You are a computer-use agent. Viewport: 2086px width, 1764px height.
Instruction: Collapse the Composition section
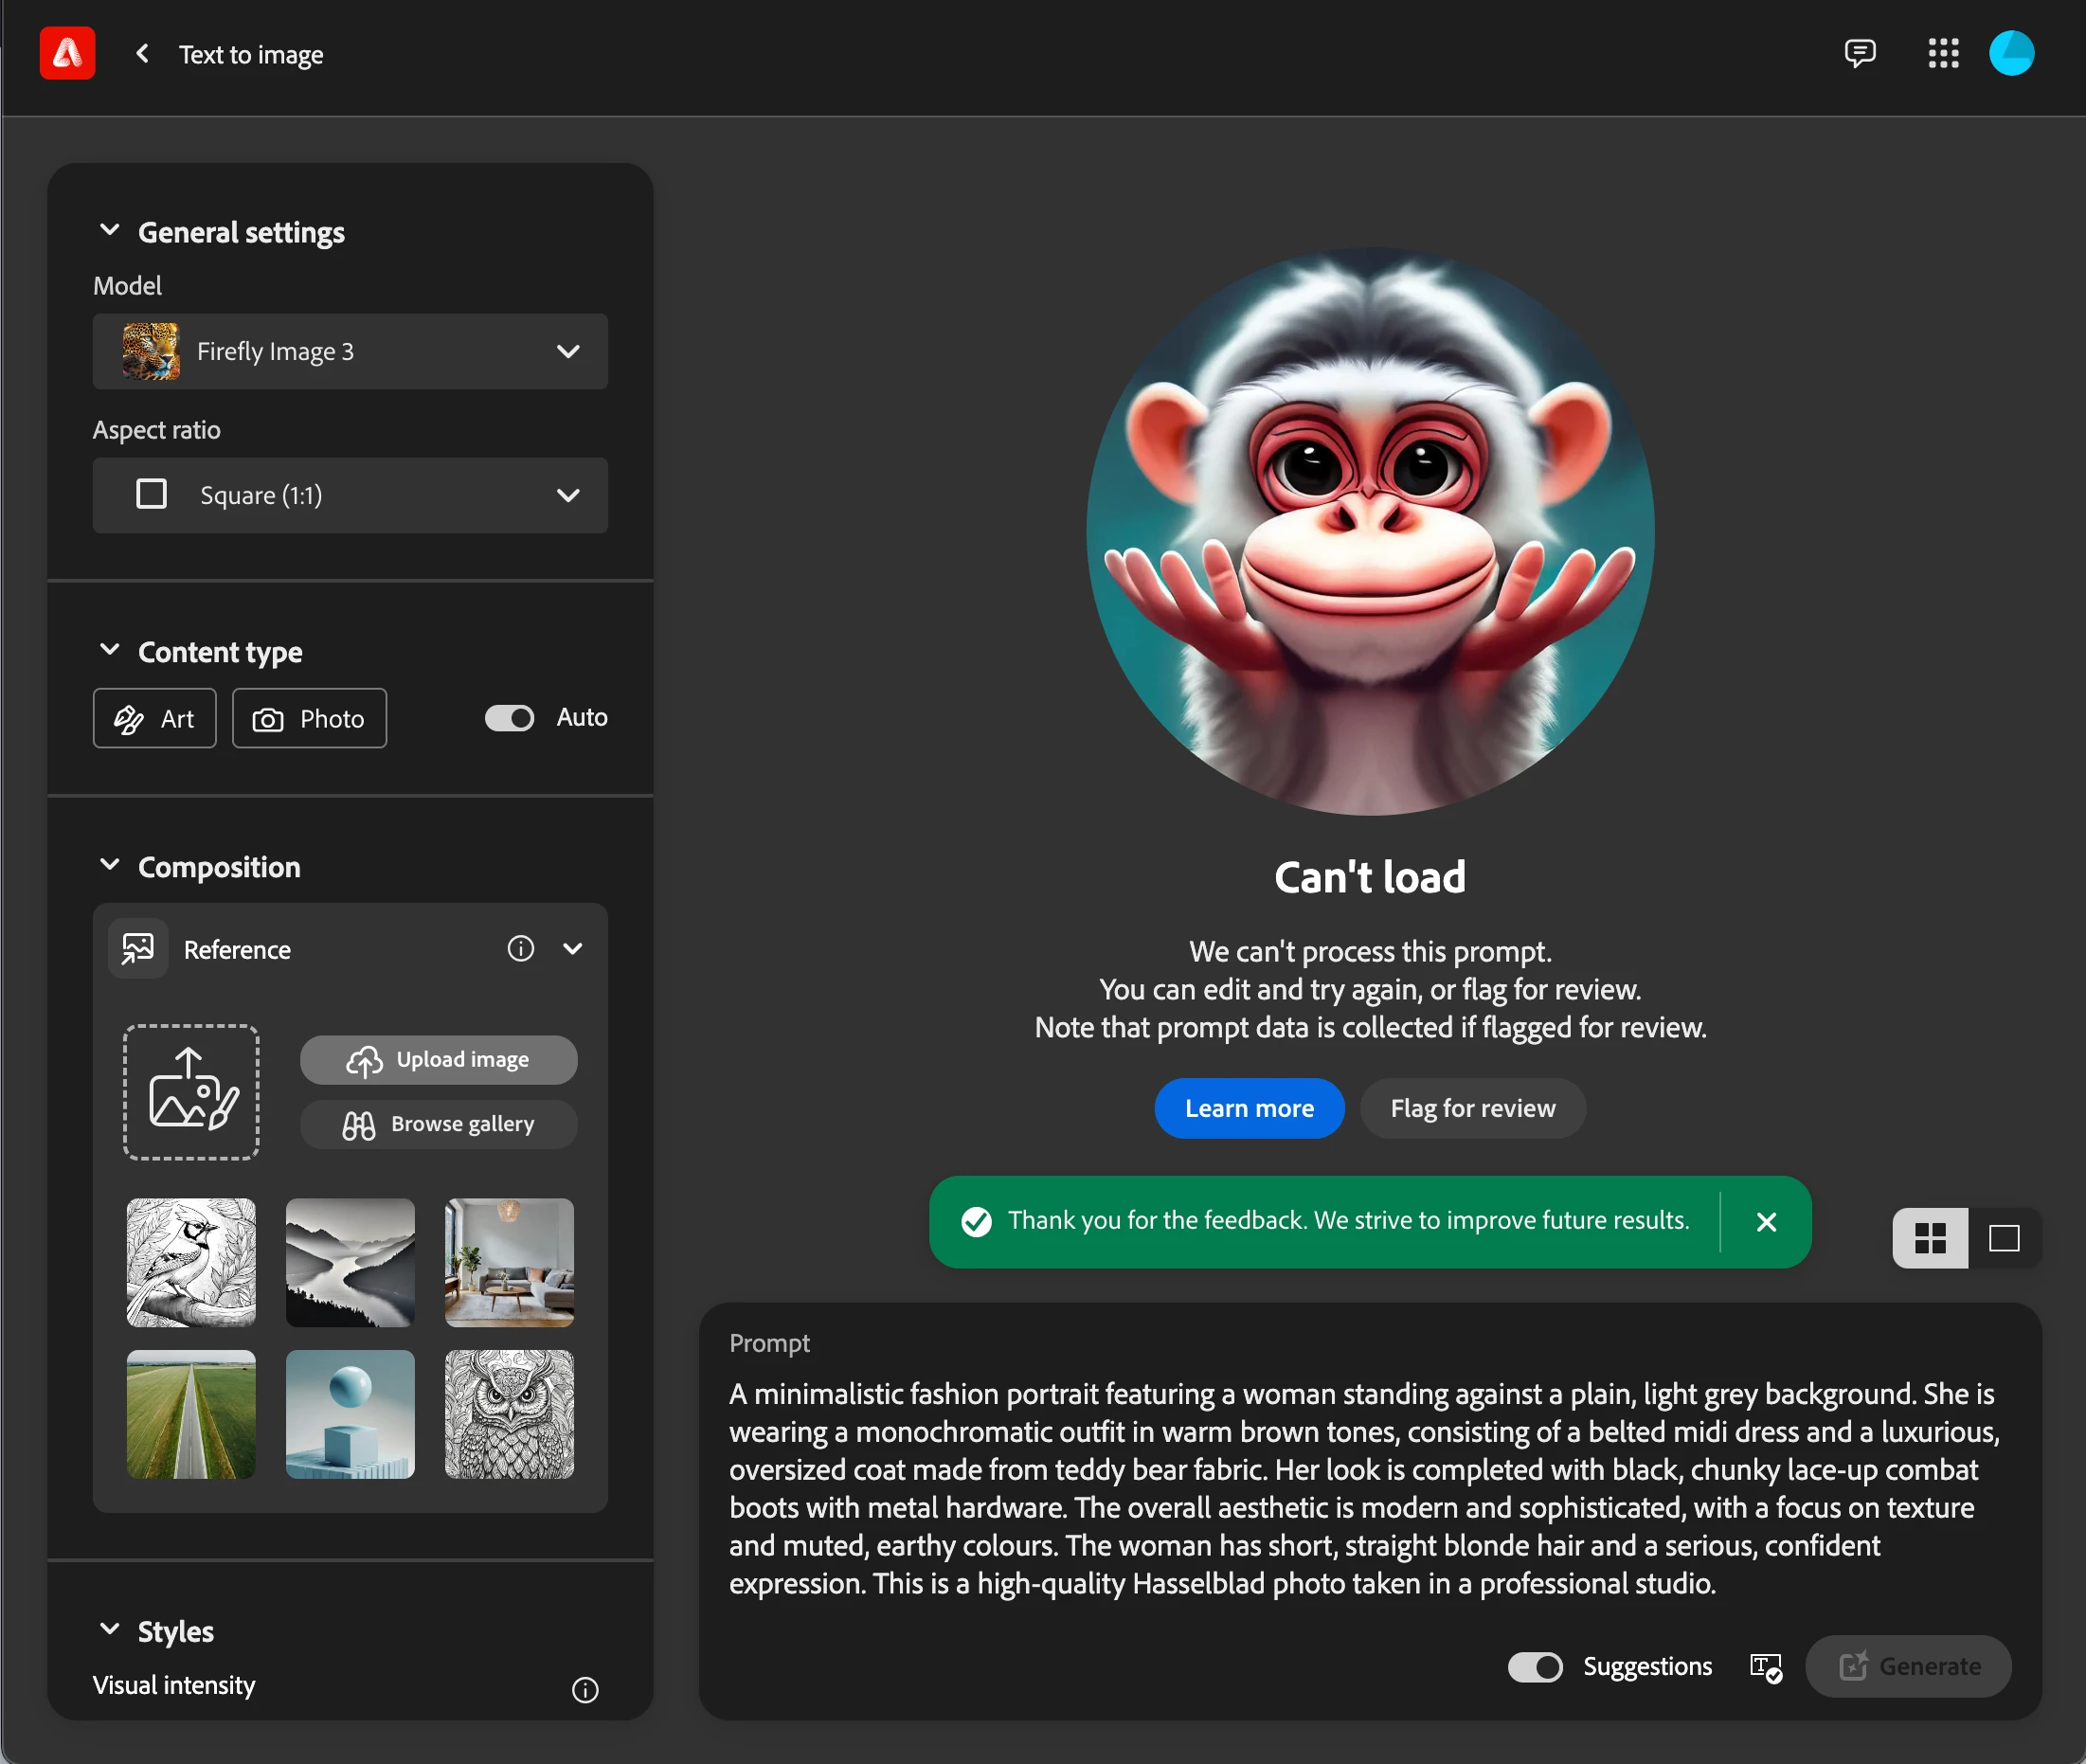point(110,865)
